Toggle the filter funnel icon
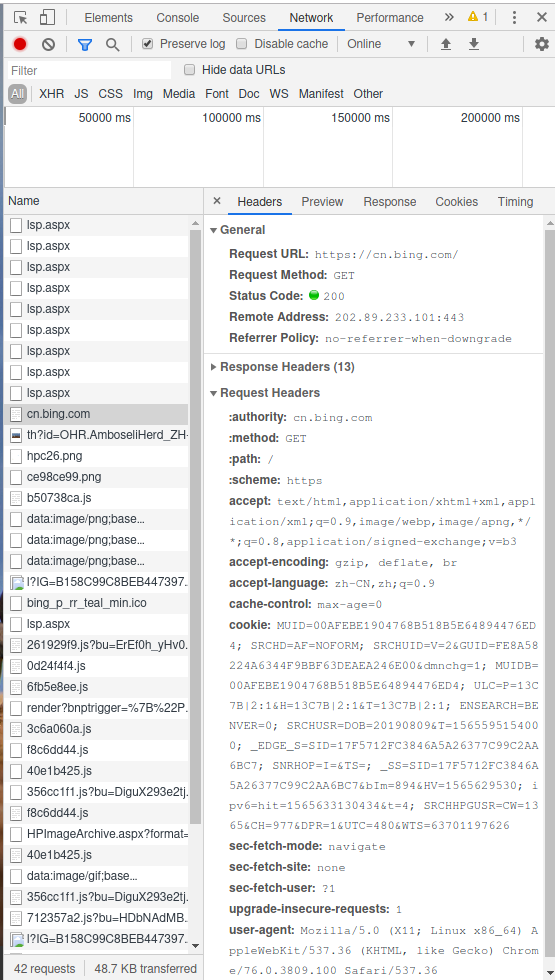Image resolution: width=555 pixels, height=980 pixels. 84,44
